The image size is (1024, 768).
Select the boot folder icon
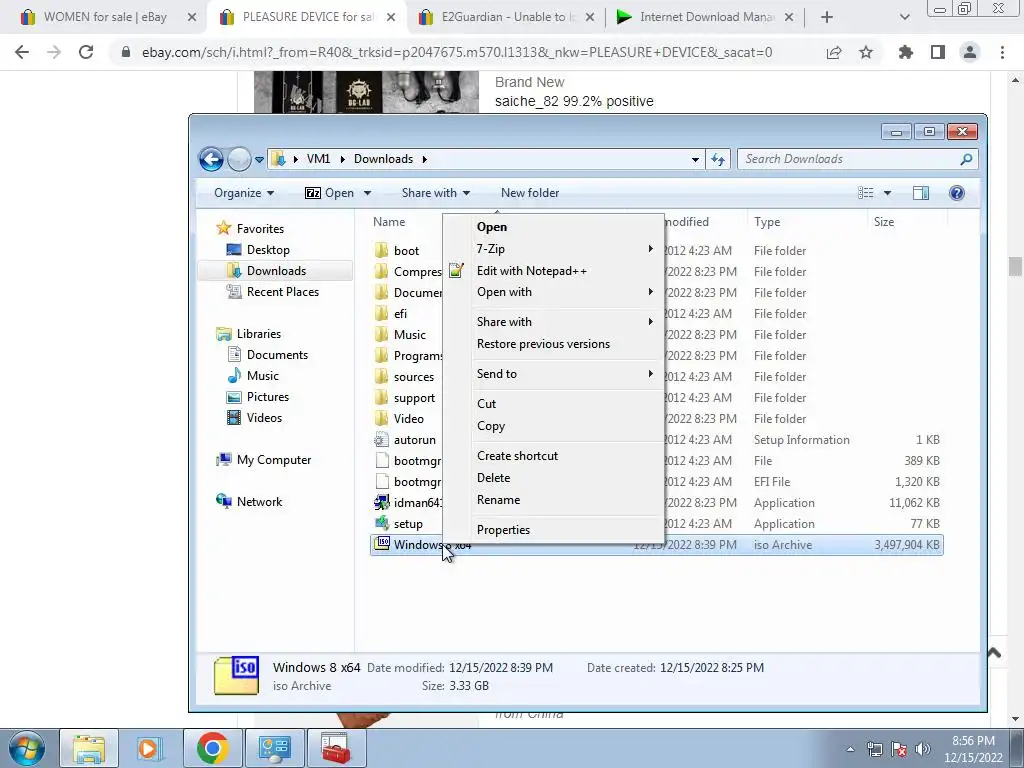[x=382, y=251]
